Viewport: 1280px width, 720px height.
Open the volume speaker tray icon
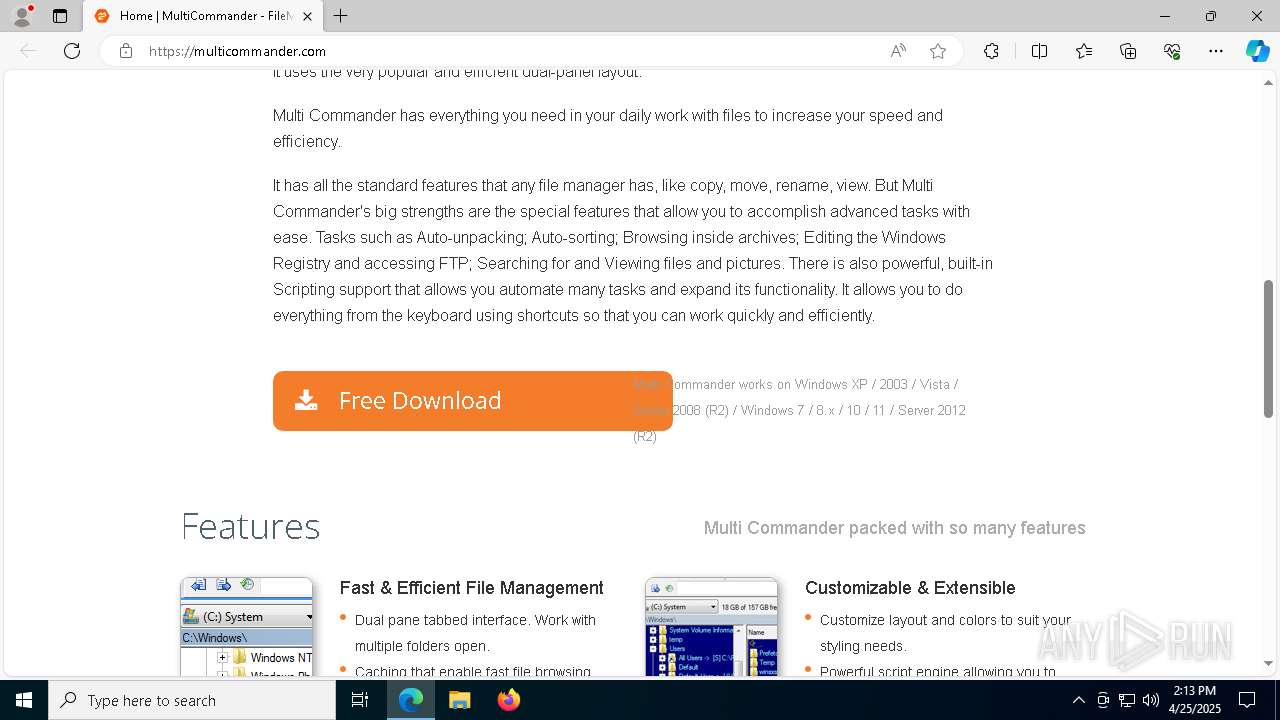tap(1150, 700)
